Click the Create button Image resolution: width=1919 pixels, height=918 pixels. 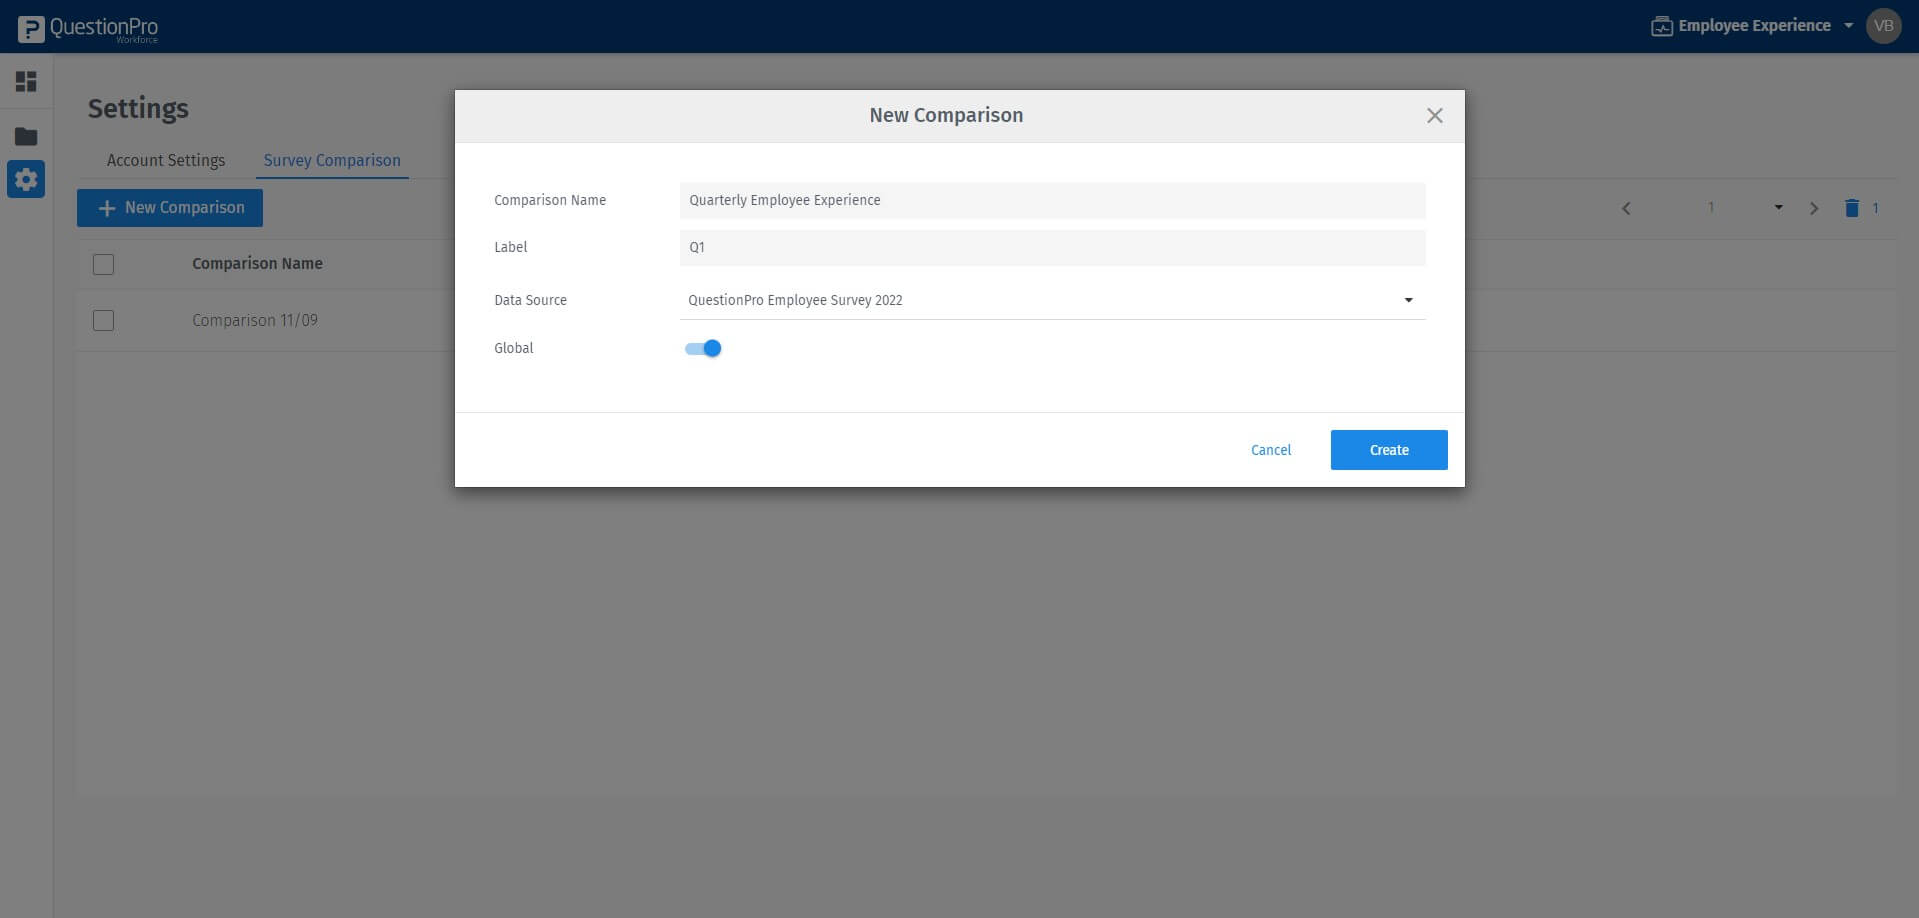1388,449
